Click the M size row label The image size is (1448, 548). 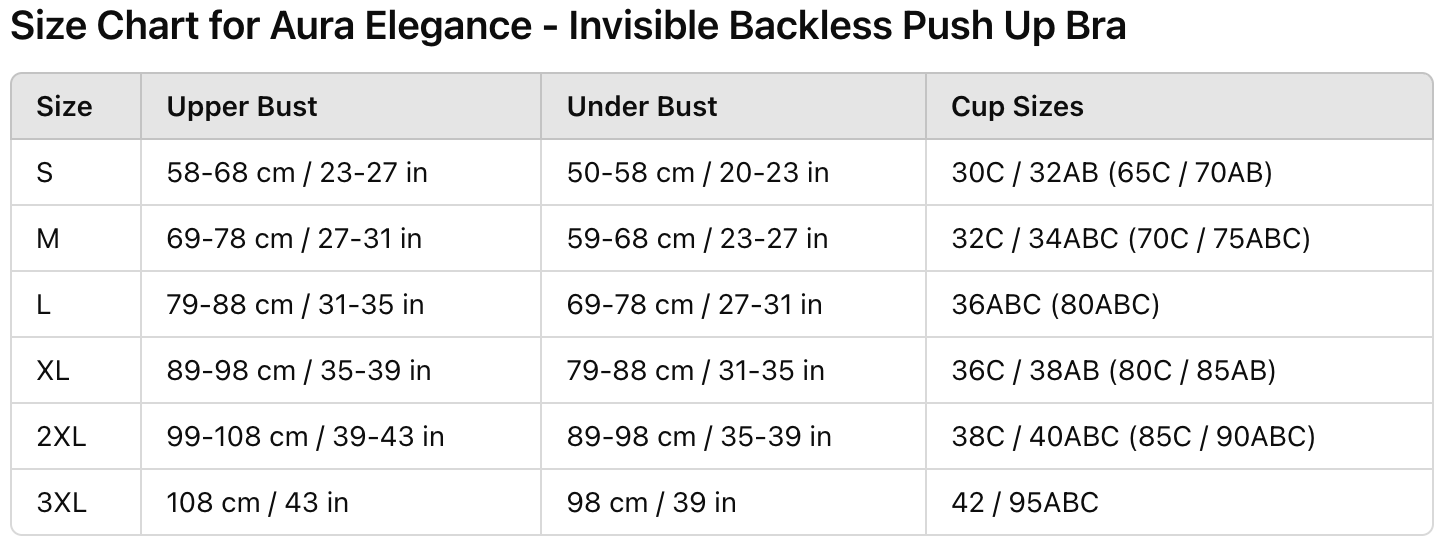click(48, 239)
